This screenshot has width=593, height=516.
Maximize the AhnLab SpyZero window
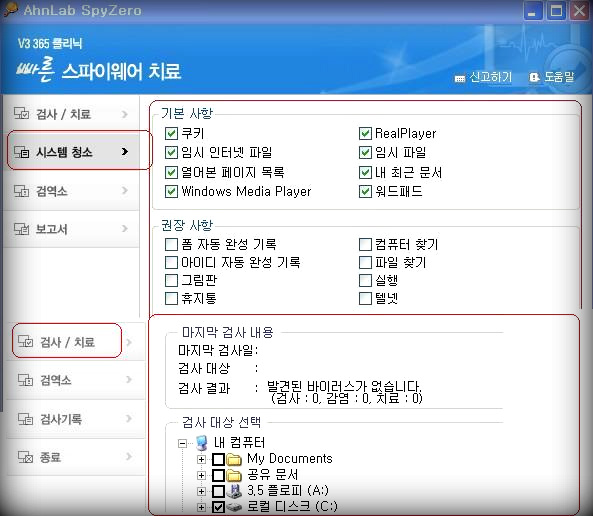pyautogui.click(x=556, y=11)
